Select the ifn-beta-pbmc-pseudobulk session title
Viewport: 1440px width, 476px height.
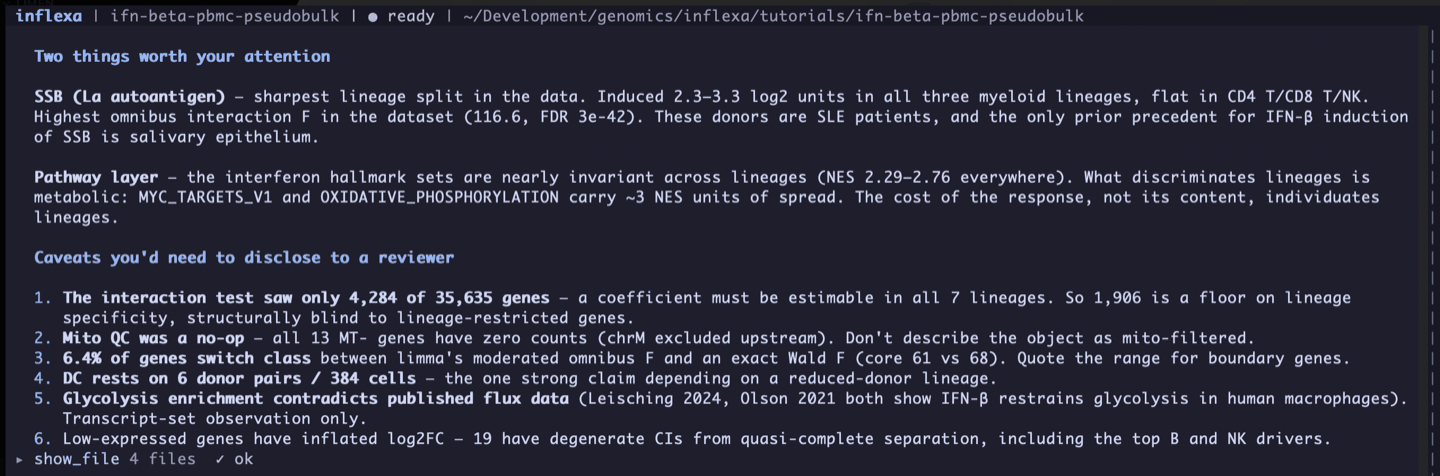[x=224, y=17]
